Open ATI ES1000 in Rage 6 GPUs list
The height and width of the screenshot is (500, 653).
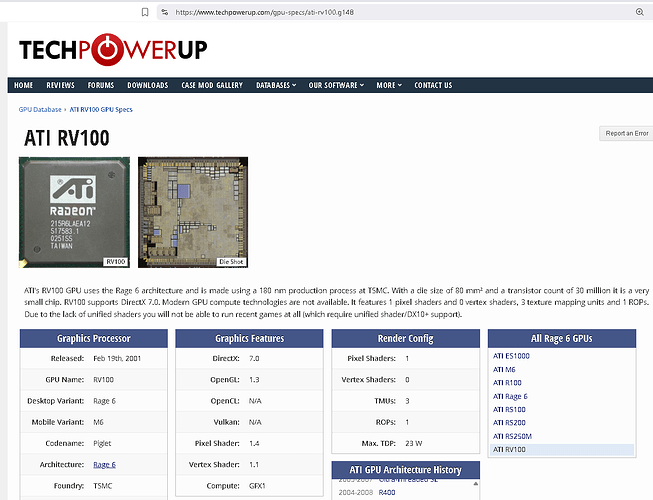coord(511,356)
